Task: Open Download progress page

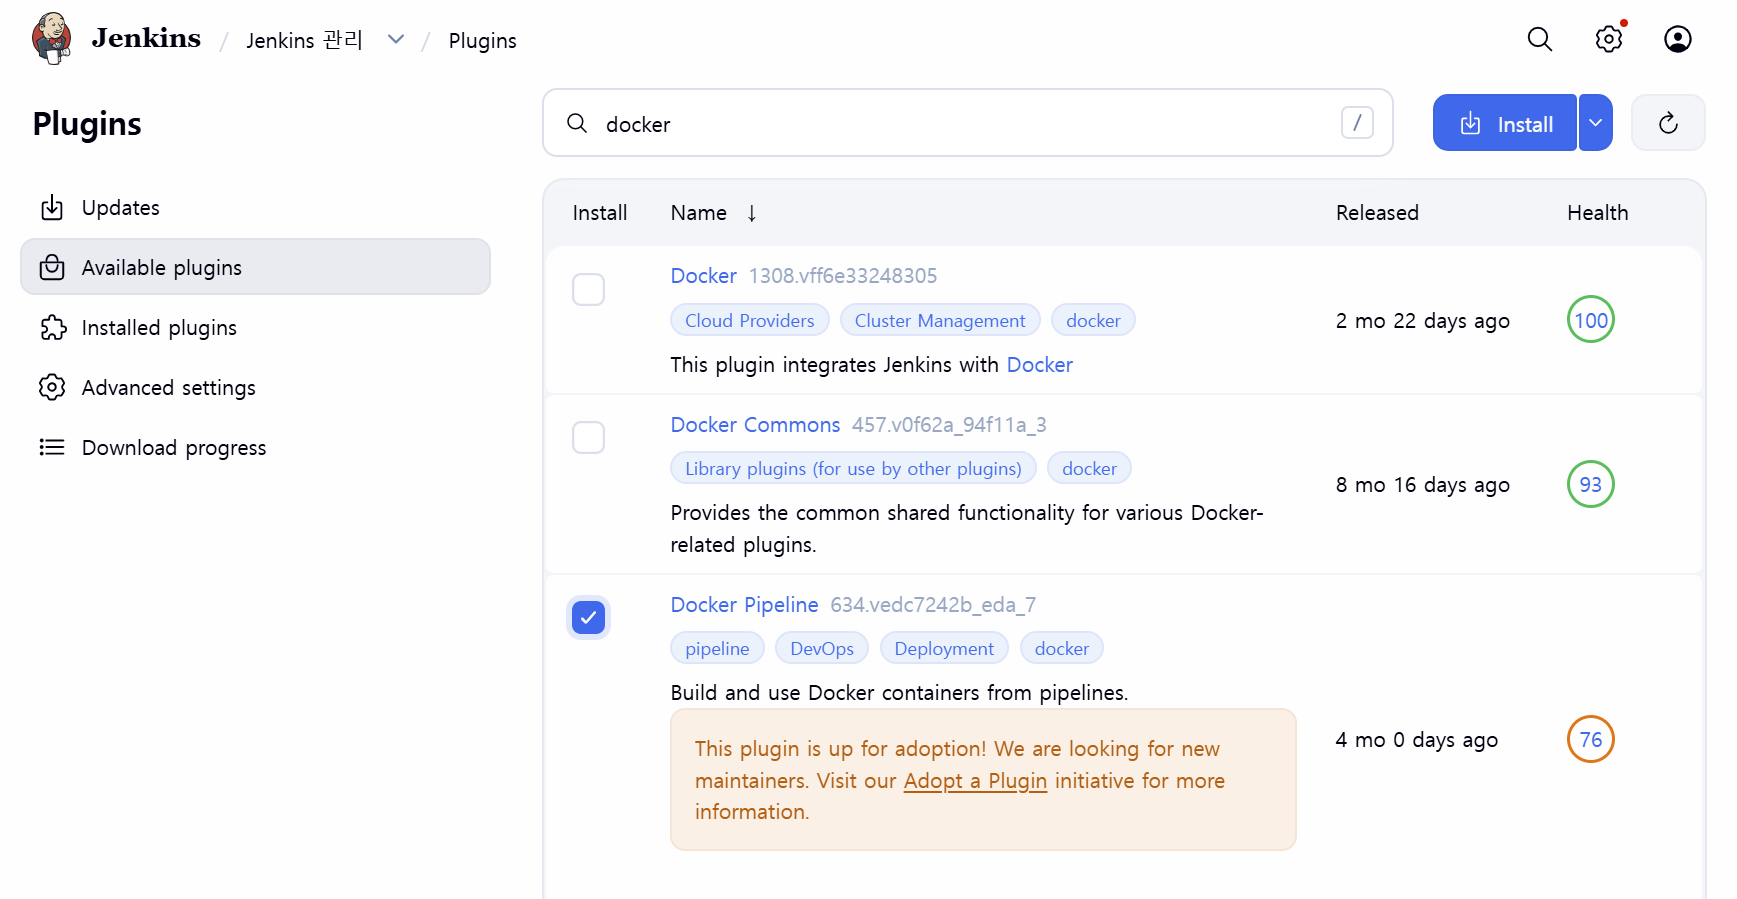Action: [255, 447]
